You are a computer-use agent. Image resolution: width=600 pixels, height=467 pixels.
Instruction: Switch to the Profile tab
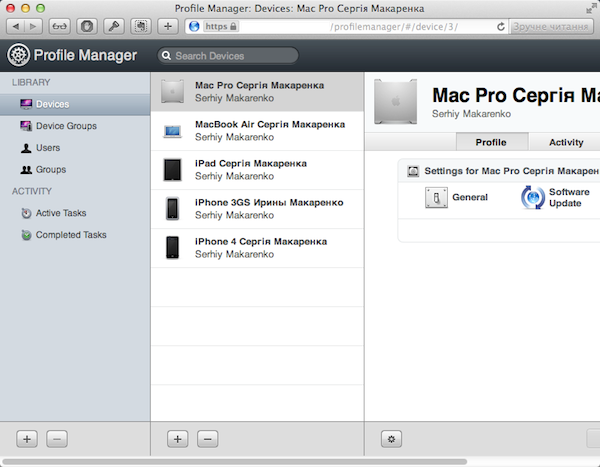(x=490, y=142)
